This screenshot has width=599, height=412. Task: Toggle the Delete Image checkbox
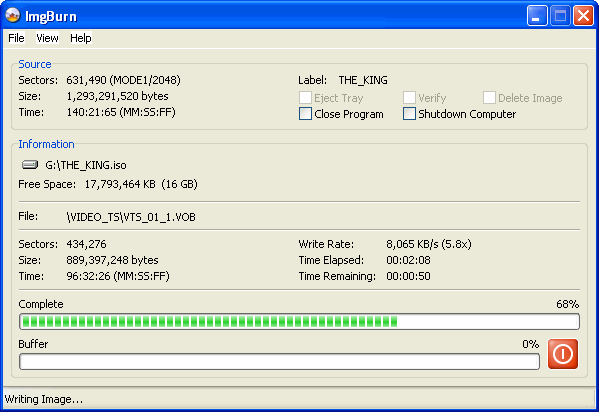pos(489,97)
